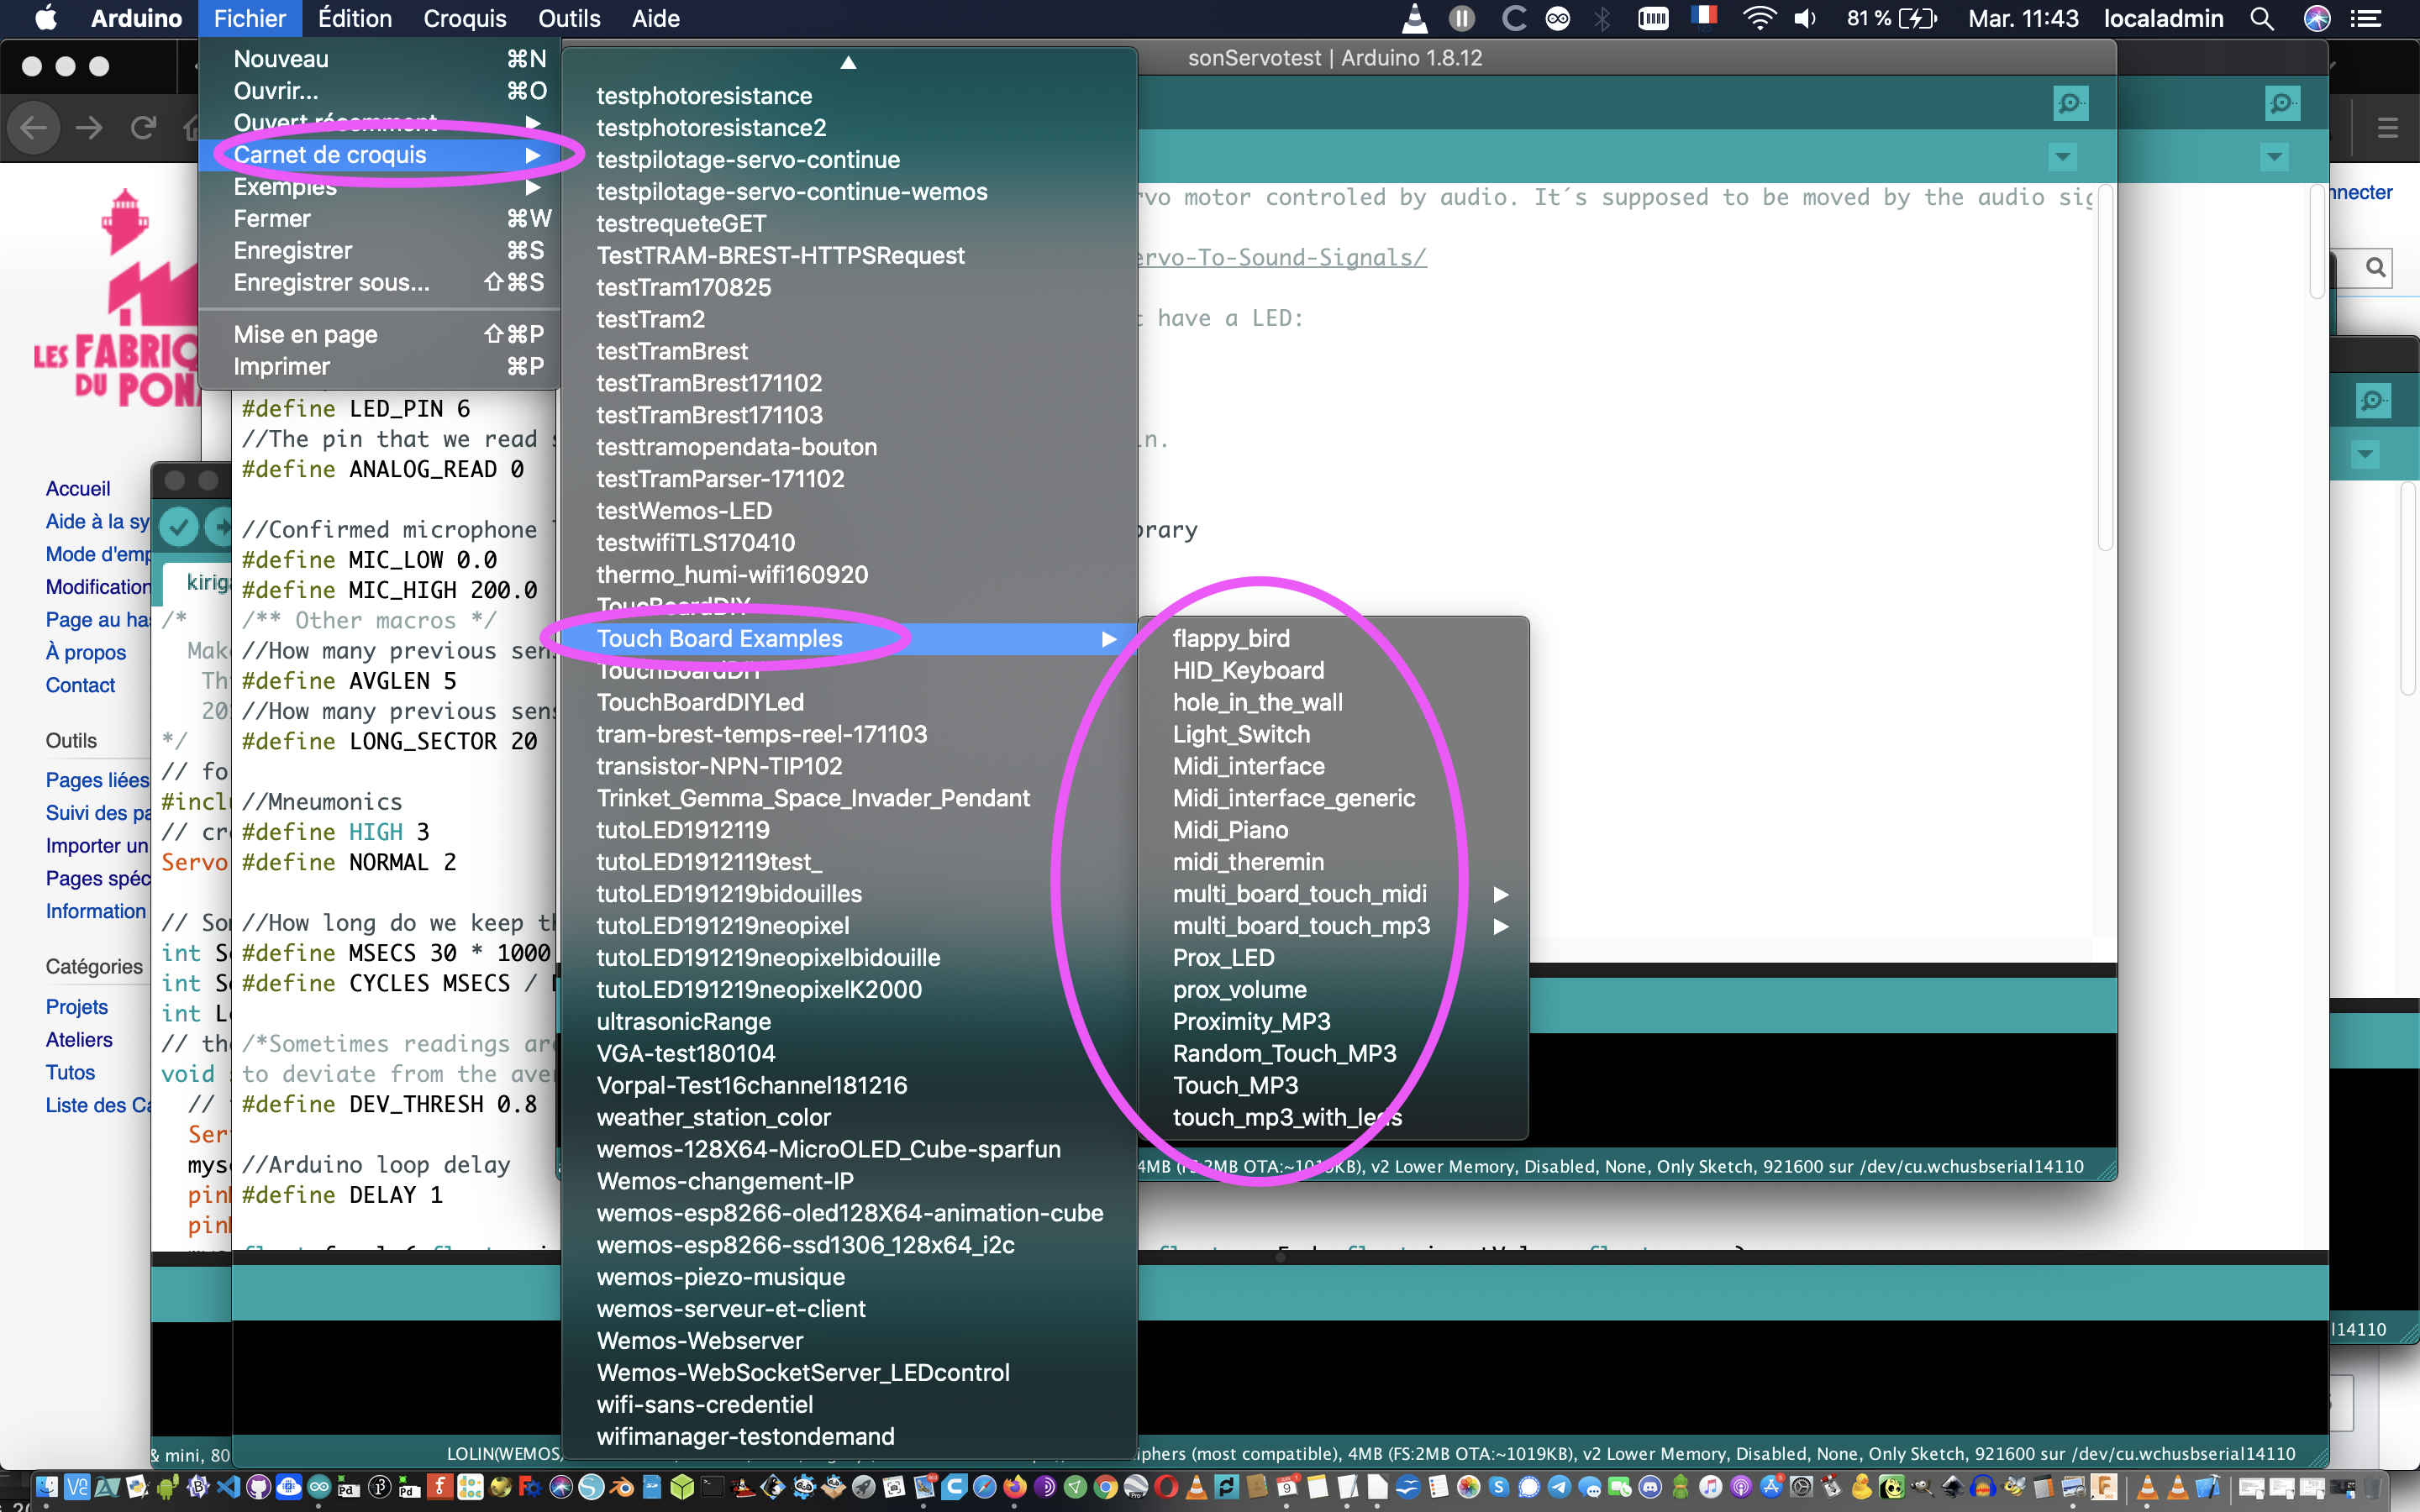Open the Touch_MP3 example

(x=1333, y=1085)
